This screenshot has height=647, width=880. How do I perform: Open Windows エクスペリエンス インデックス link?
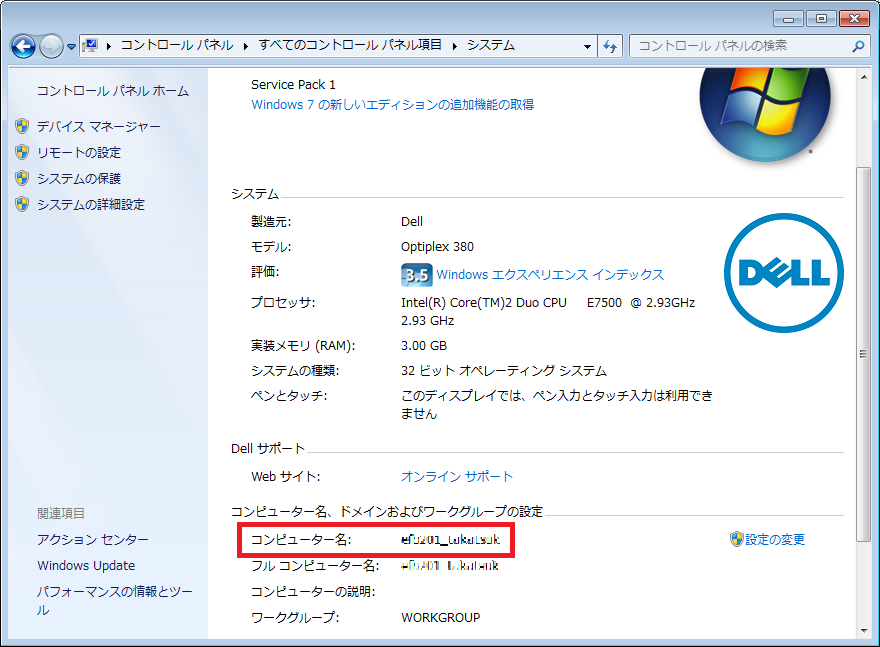550,274
